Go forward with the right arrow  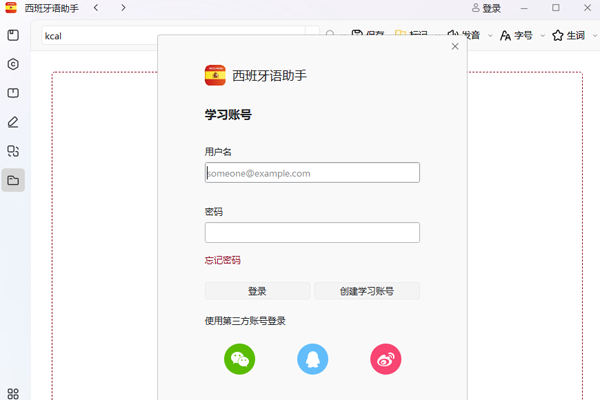coord(123,8)
